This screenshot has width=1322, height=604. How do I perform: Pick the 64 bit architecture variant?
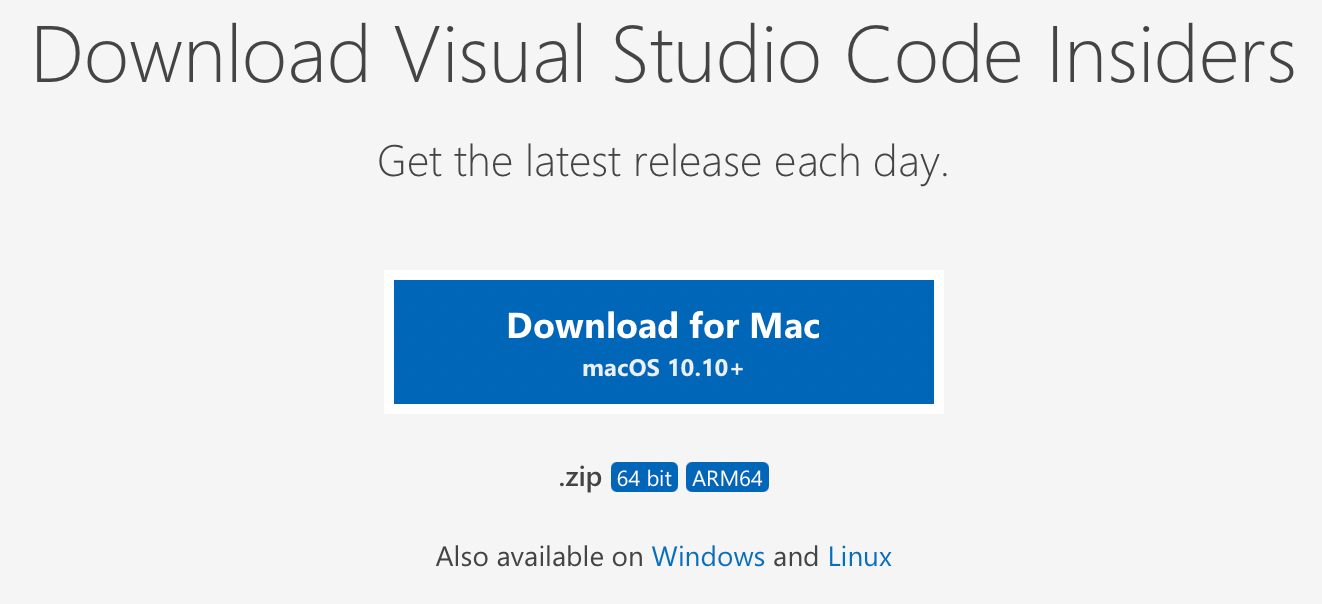tap(643, 477)
